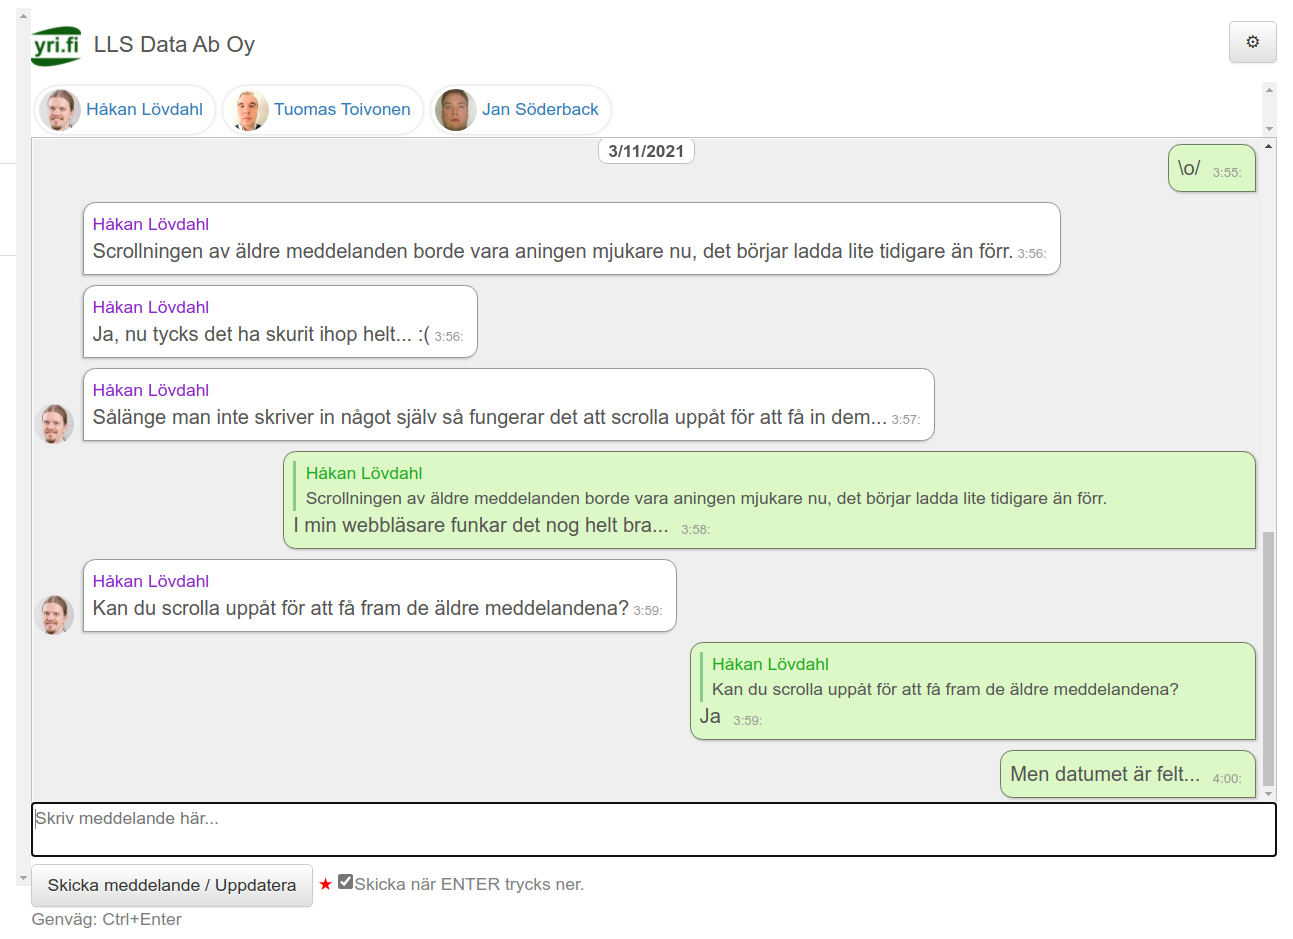The width and height of the screenshot is (1293, 939).
Task: Click 'Genväg: Ctrl+Enter' hint text
Action: pos(107,919)
